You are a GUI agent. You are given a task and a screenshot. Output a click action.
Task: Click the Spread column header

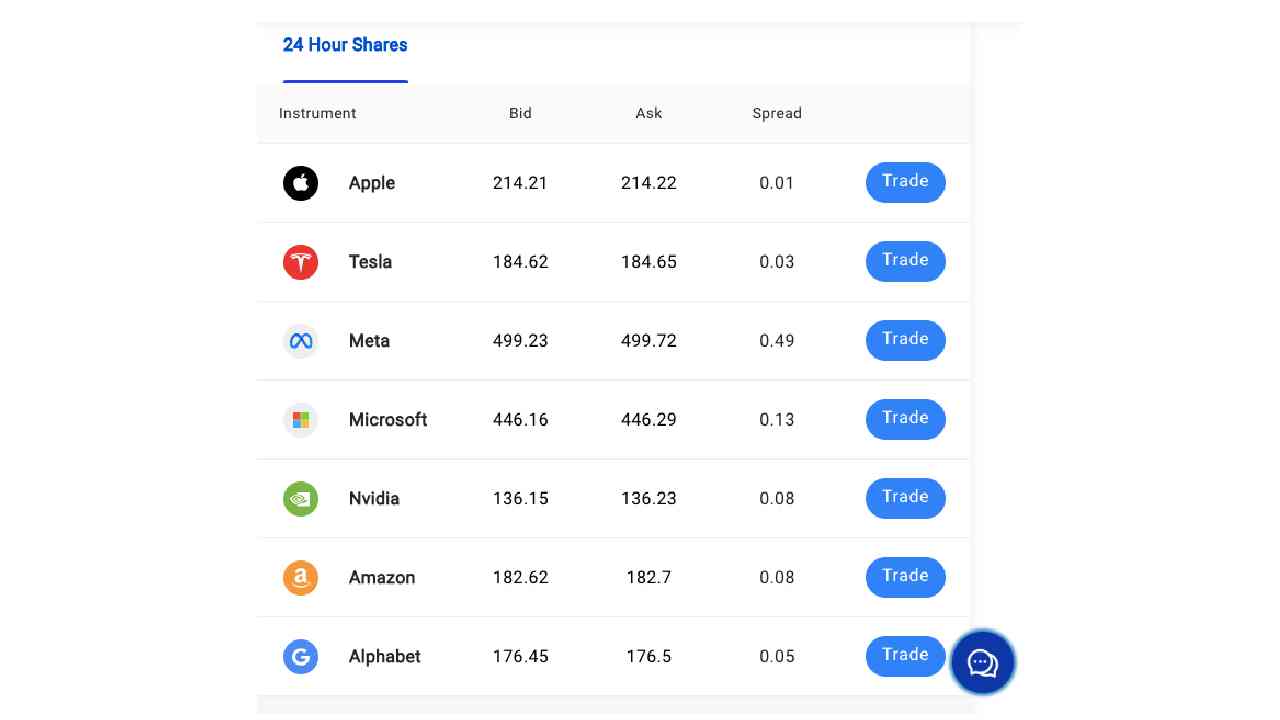pos(777,113)
